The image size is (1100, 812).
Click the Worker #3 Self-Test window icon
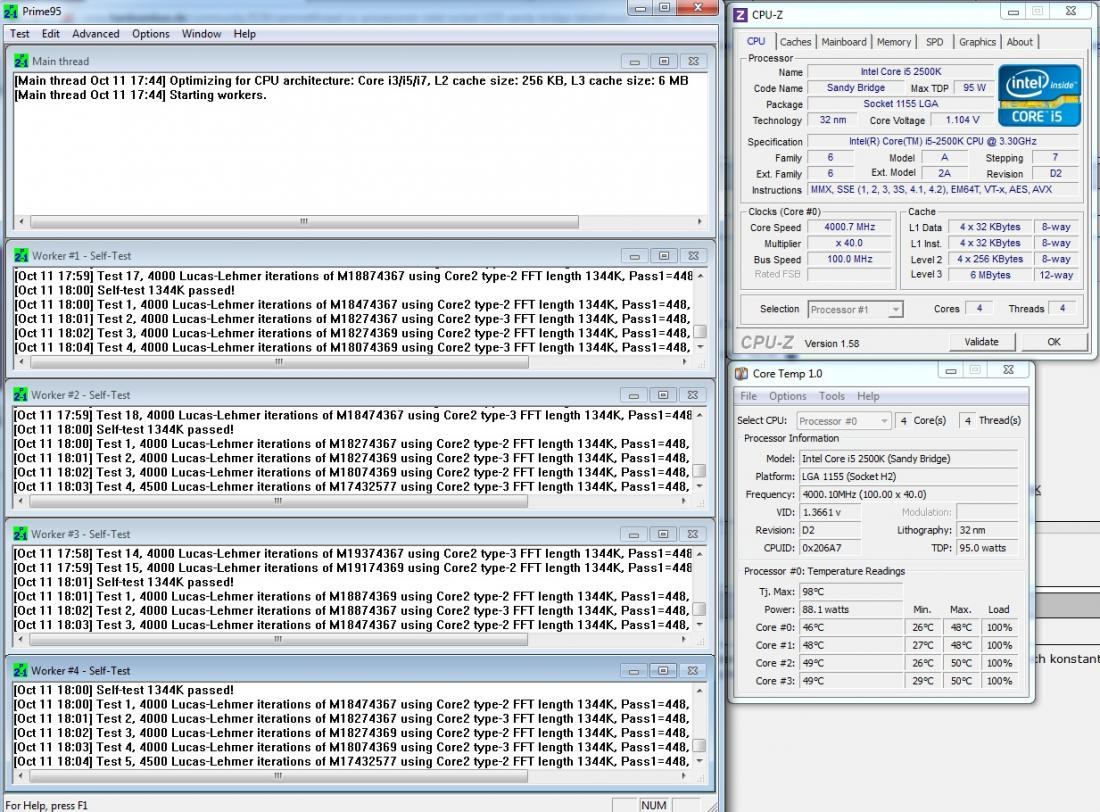pyautogui.click(x=21, y=533)
